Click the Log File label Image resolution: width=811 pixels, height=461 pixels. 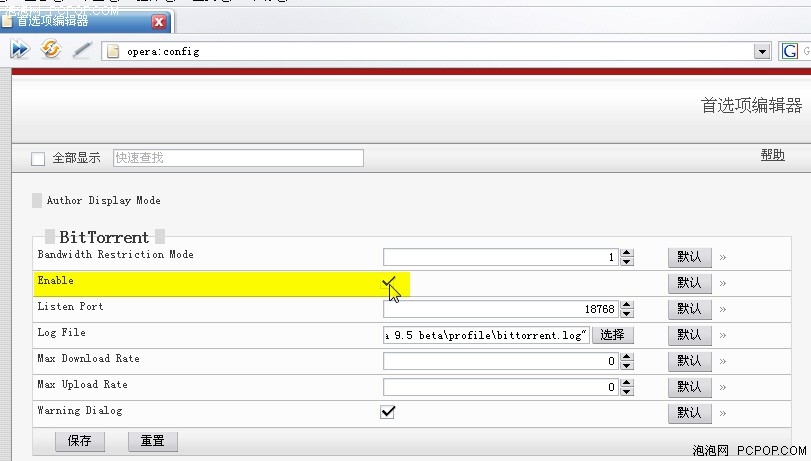[62, 332]
